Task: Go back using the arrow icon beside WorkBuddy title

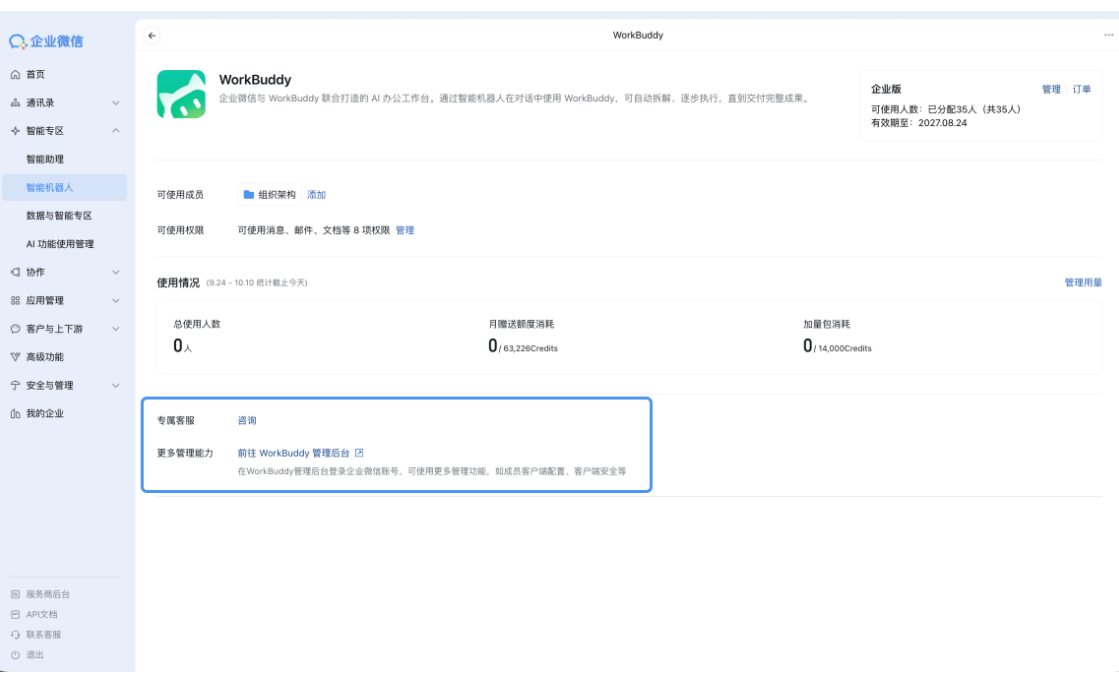Action: pos(152,35)
